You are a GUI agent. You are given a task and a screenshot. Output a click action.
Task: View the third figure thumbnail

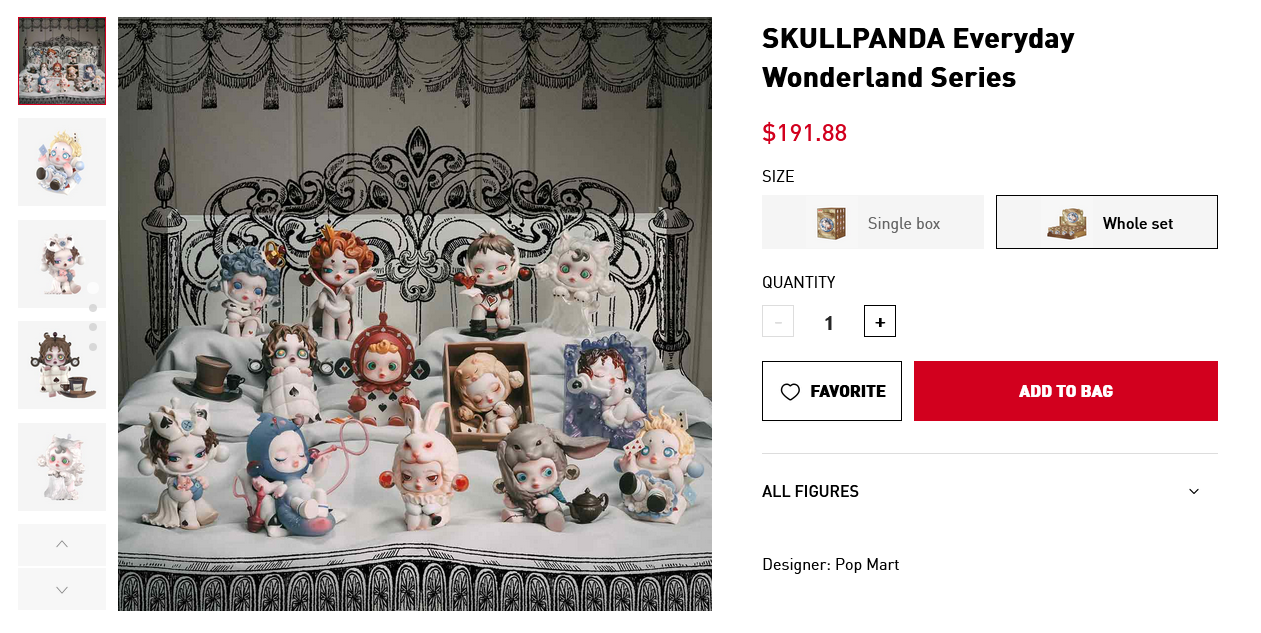tap(62, 264)
